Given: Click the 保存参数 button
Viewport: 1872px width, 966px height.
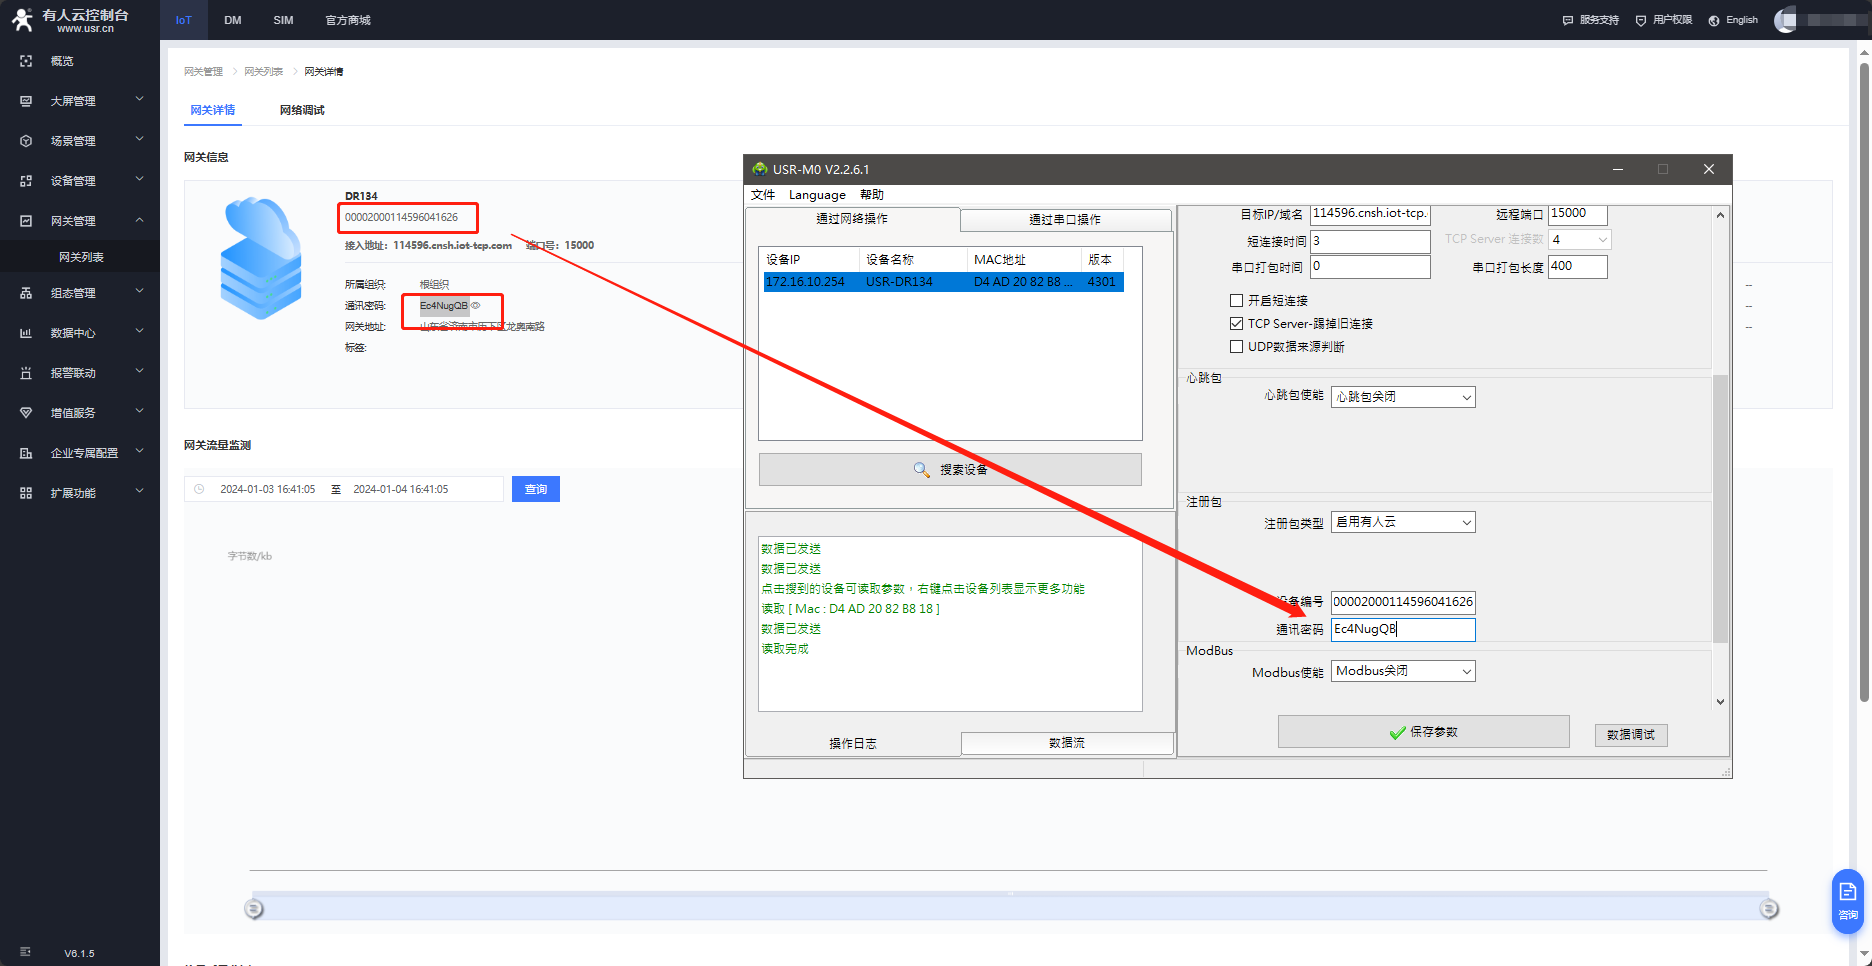Looking at the screenshot, I should pyautogui.click(x=1423, y=732).
